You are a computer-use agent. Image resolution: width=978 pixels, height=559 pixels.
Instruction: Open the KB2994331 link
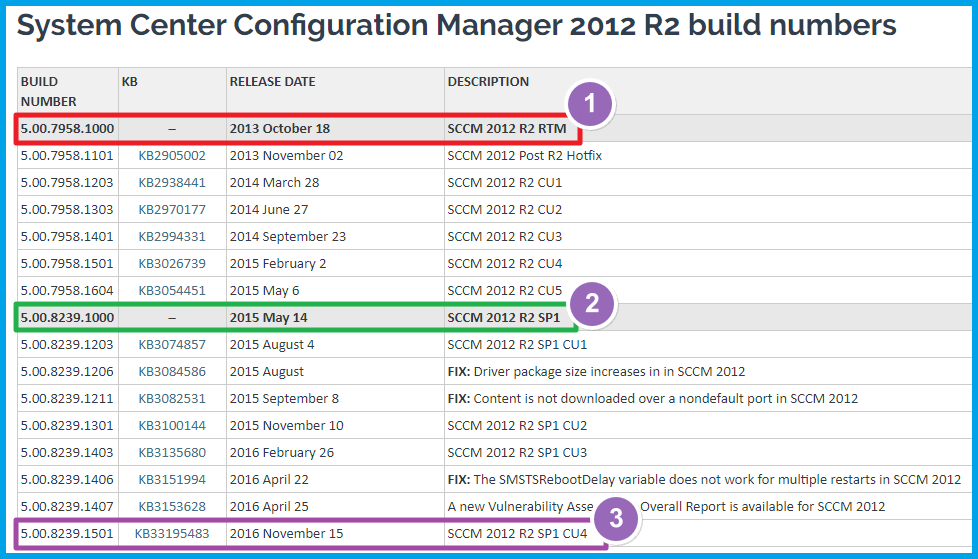click(x=172, y=236)
